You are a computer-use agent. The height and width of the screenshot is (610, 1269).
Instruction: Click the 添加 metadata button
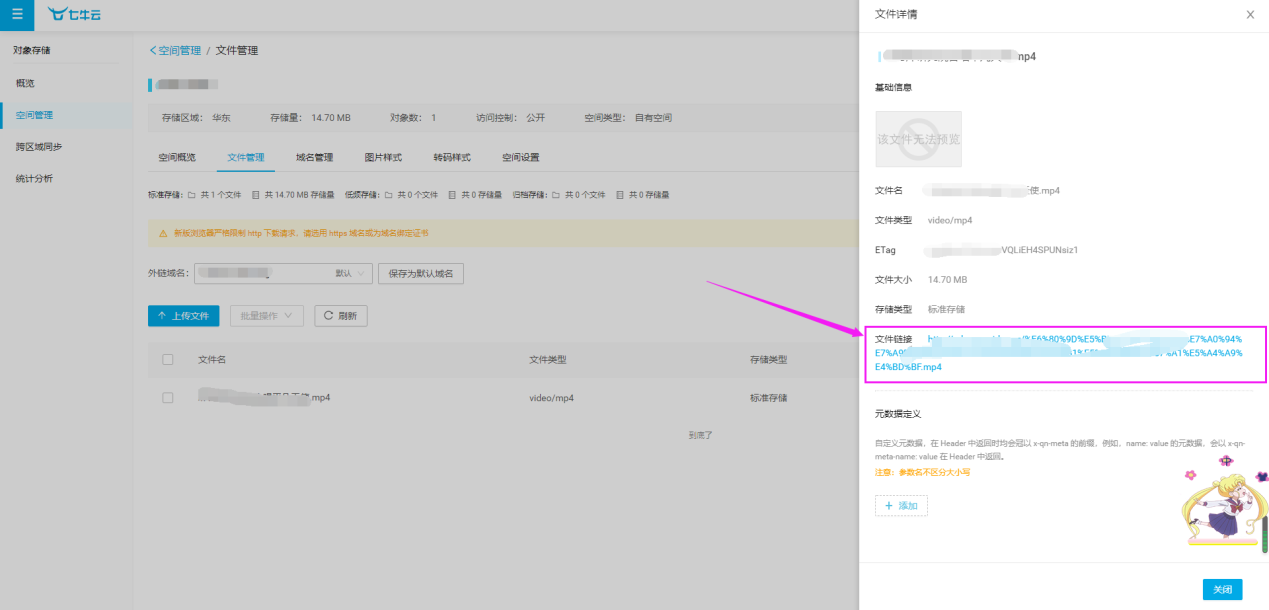coord(901,506)
